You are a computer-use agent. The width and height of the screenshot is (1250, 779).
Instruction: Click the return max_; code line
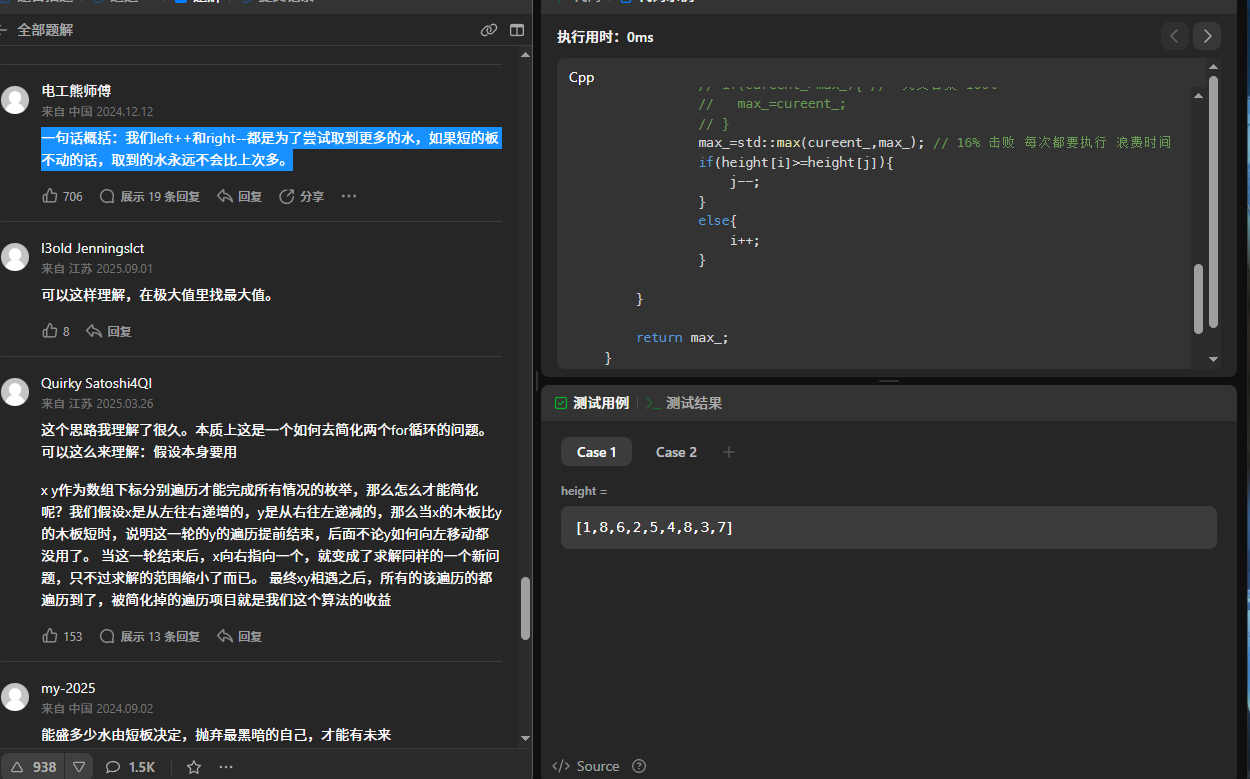(682, 337)
